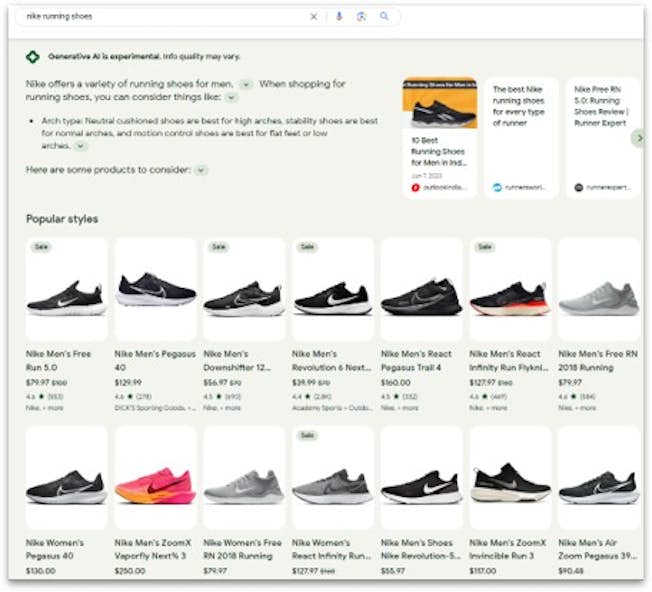Expand the "consider things like" chevron

pos(231,98)
